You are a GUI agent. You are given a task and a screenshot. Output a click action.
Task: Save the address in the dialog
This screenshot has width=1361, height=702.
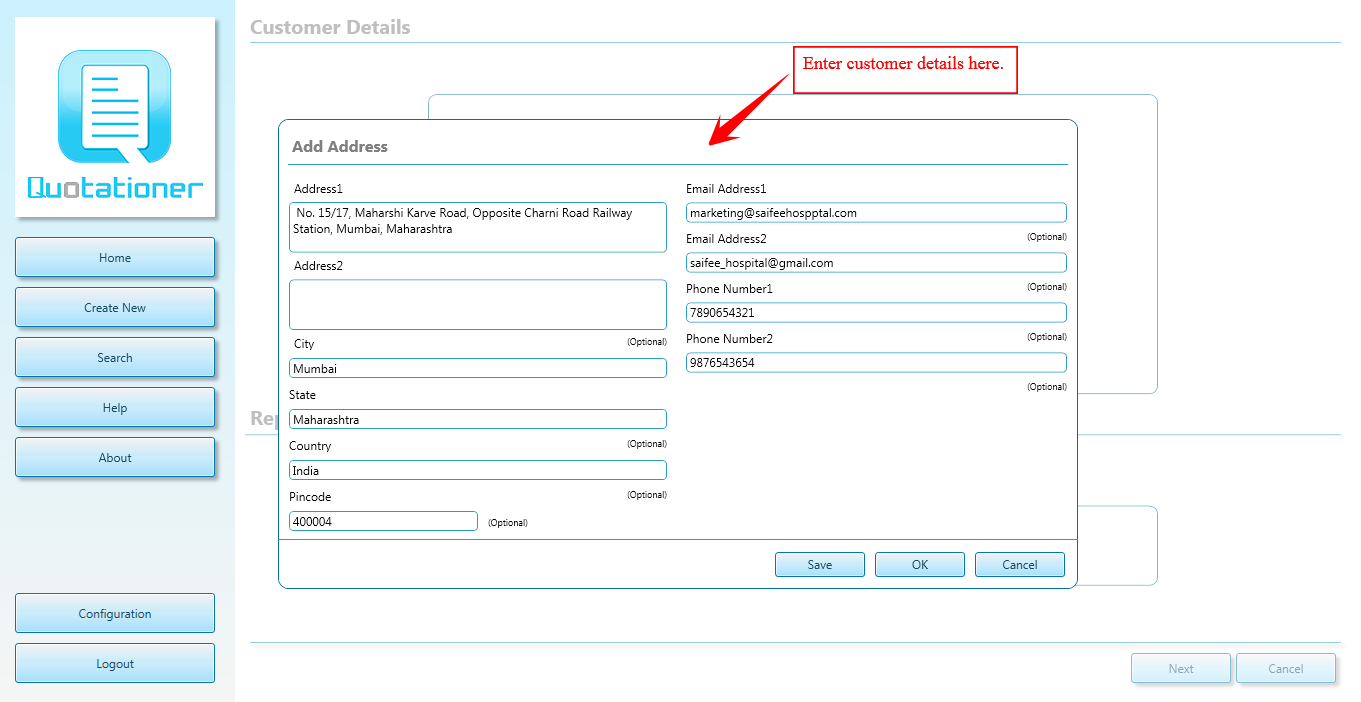tap(820, 564)
